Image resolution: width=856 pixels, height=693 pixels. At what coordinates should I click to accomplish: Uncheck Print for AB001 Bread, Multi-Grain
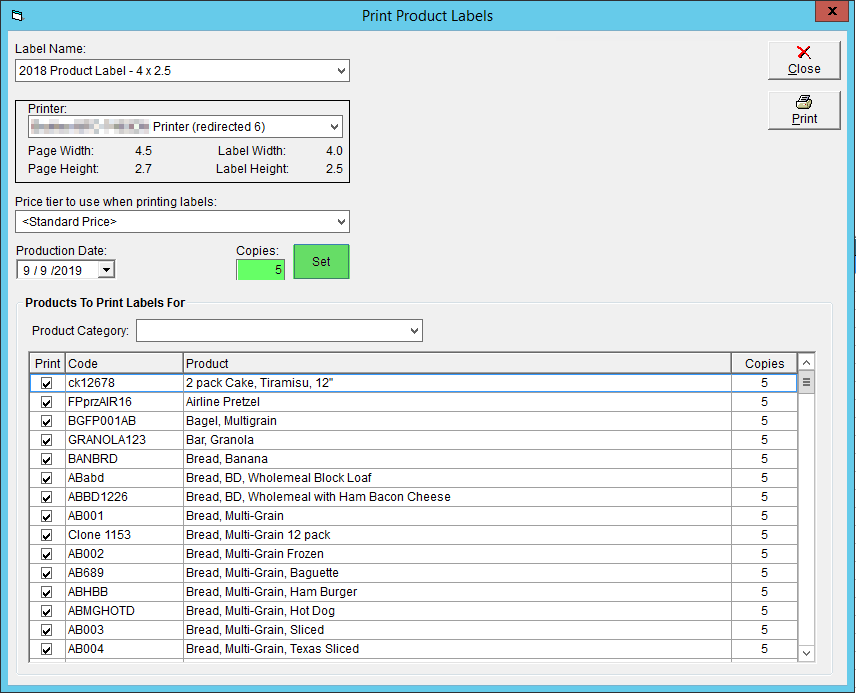tap(46, 516)
